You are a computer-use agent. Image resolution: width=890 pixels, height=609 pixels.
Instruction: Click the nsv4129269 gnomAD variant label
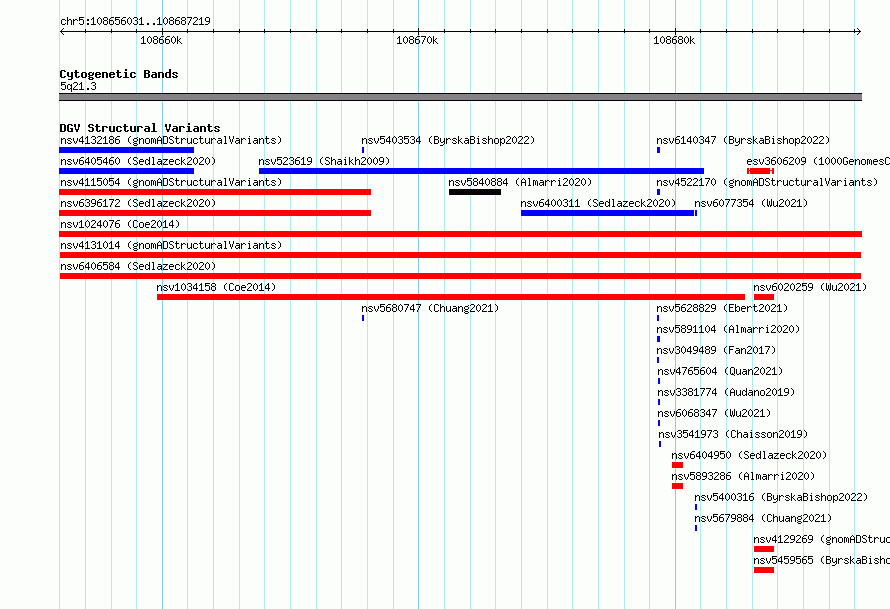(821, 539)
